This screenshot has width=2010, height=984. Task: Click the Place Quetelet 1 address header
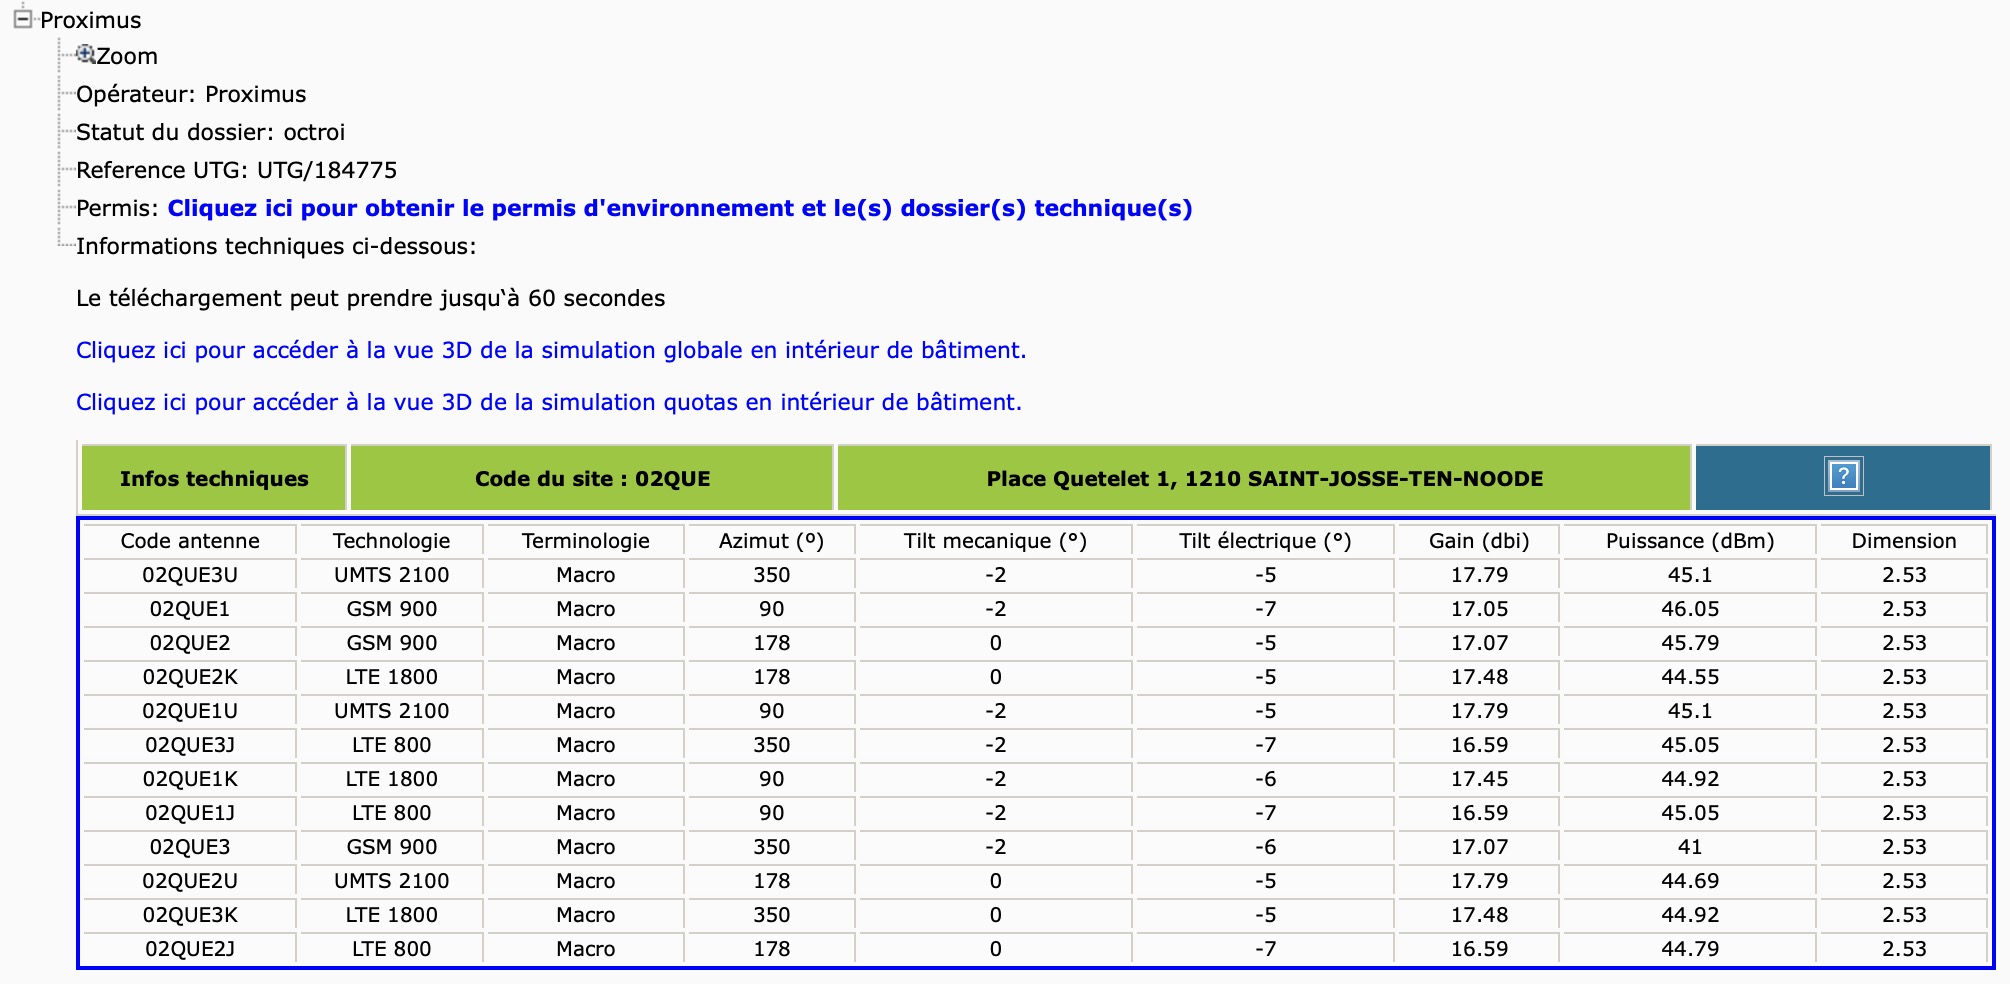1264,478
